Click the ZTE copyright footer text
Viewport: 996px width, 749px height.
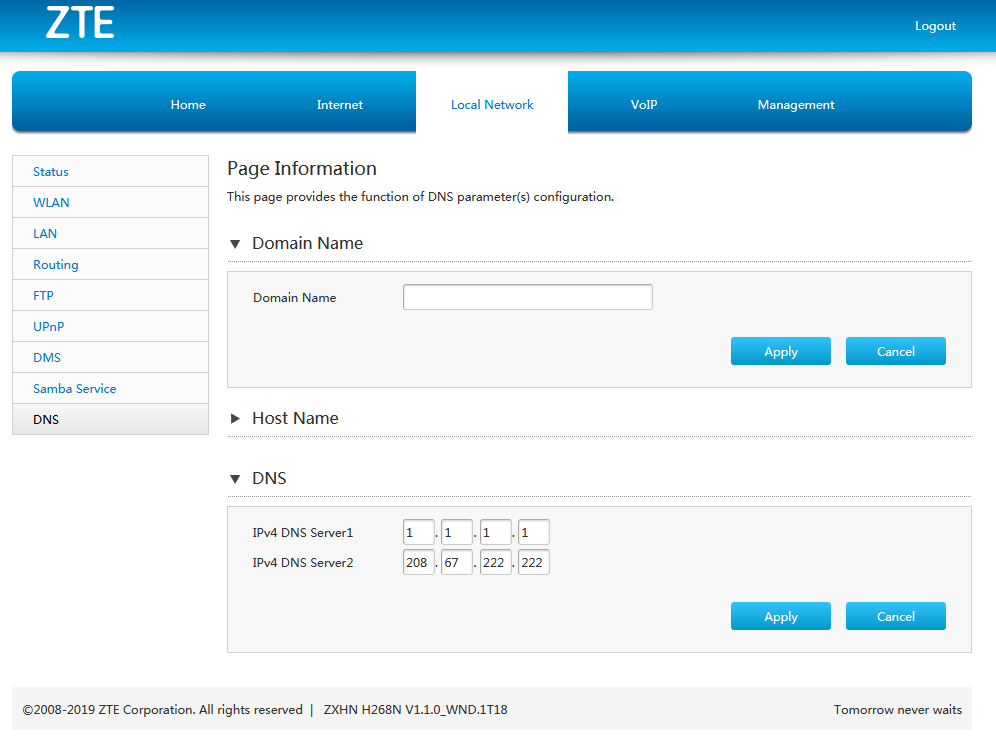[x=163, y=710]
